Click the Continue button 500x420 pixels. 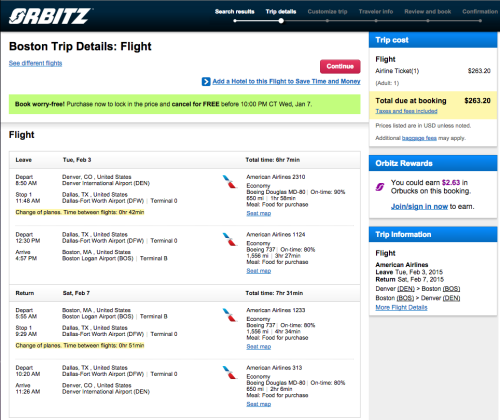coord(340,66)
